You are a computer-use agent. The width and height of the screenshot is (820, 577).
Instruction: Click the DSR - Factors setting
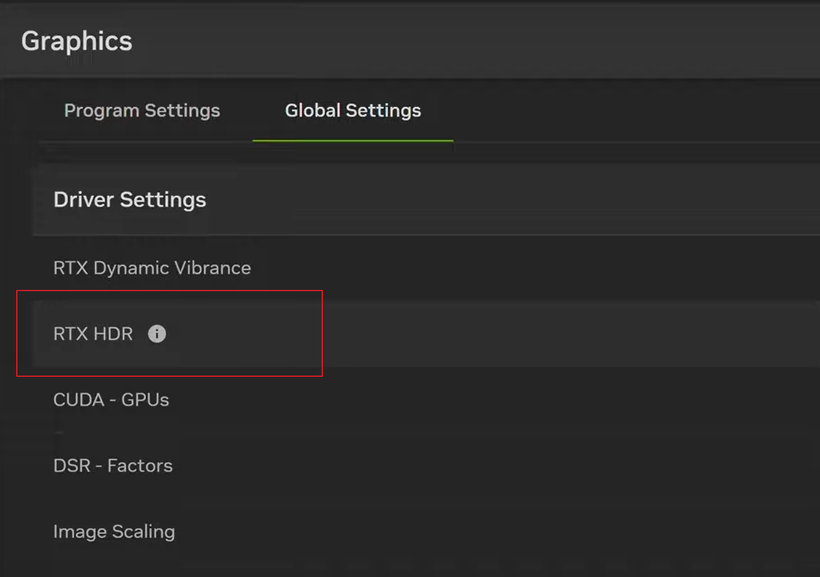[x=113, y=466]
